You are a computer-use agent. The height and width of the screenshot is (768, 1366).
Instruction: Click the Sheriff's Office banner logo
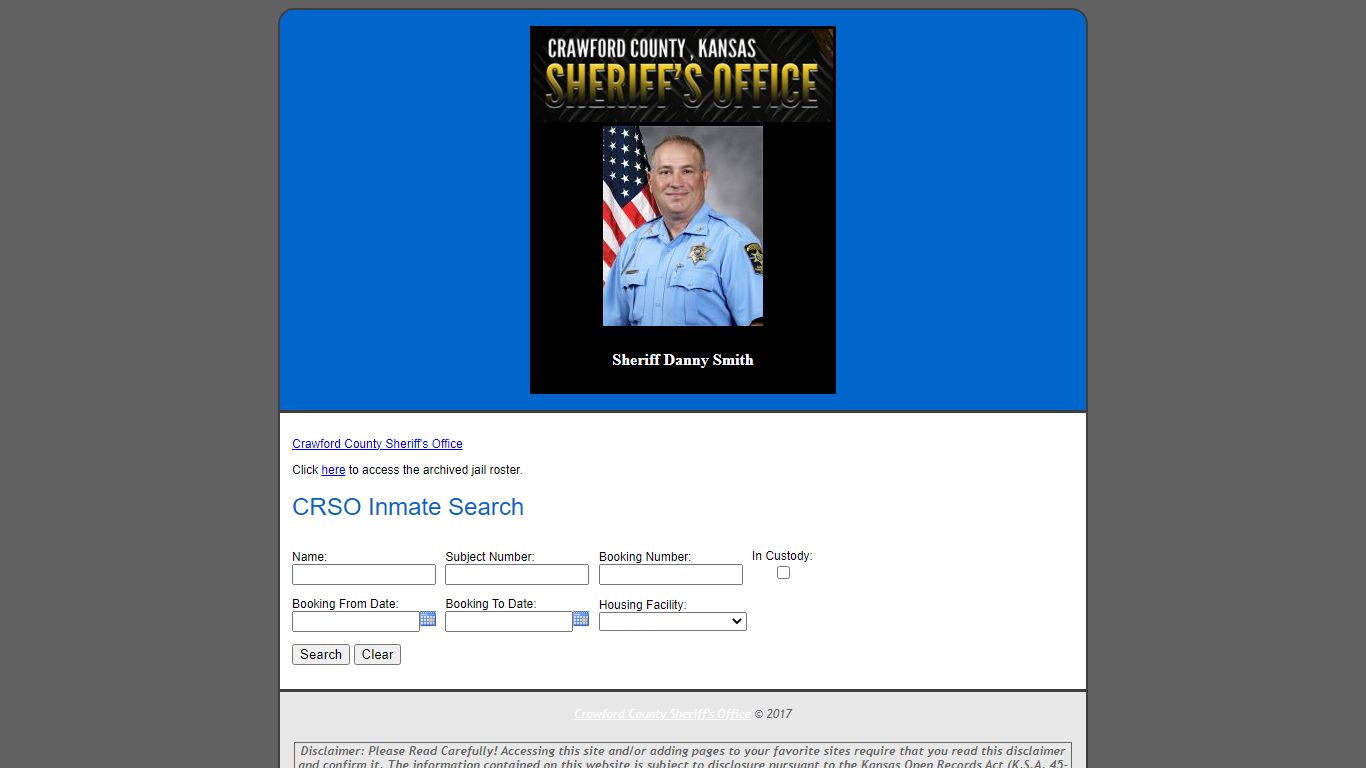point(683,75)
